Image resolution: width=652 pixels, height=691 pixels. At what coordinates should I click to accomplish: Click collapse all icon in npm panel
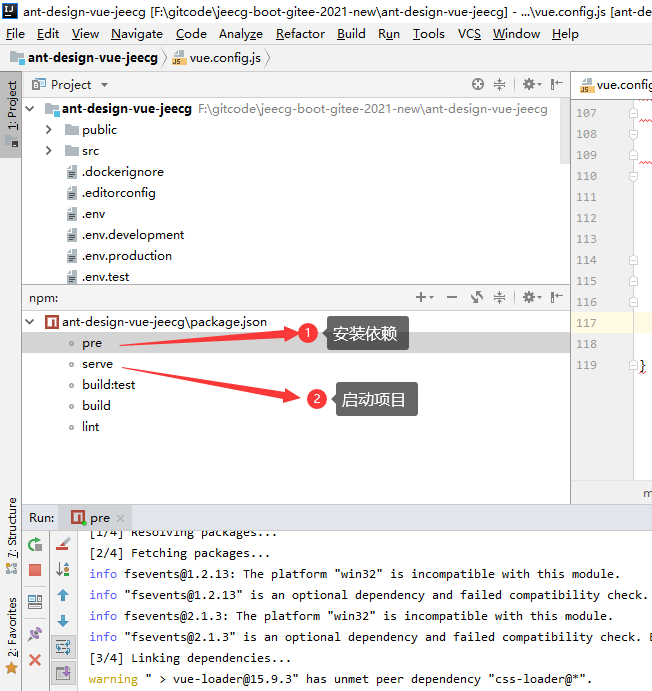pos(500,297)
